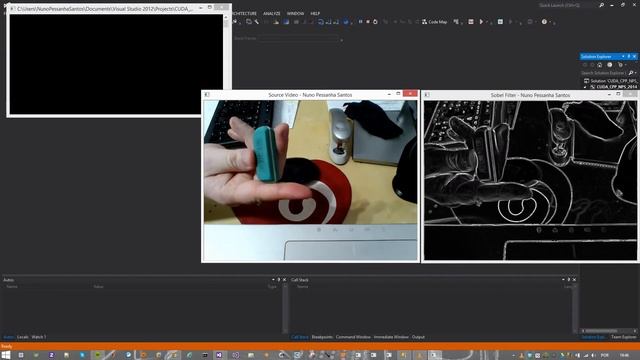Switch to the Output tab
The height and width of the screenshot is (360, 640).
418,337
